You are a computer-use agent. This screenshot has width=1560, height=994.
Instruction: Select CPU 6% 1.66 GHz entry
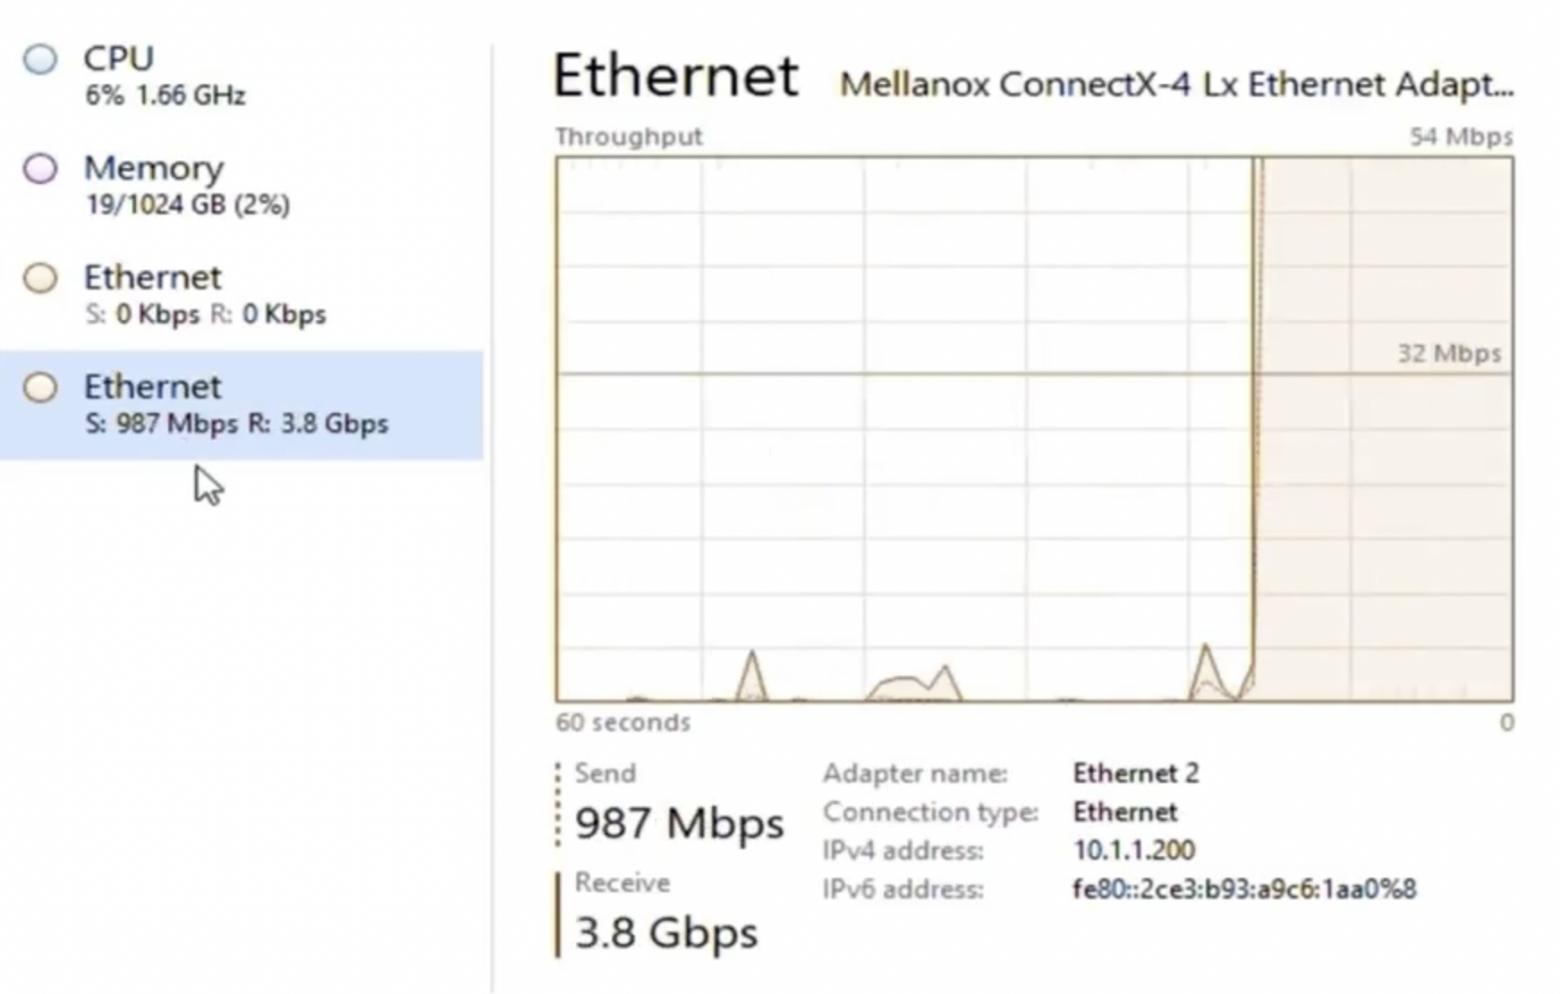pyautogui.click(x=165, y=75)
